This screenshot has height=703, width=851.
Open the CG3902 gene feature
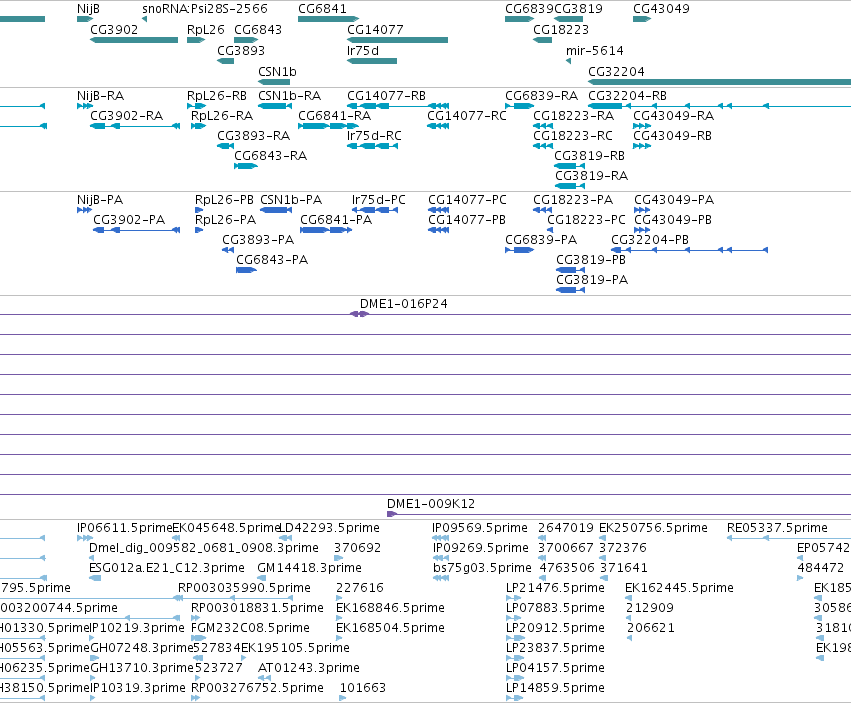[x=134, y=40]
